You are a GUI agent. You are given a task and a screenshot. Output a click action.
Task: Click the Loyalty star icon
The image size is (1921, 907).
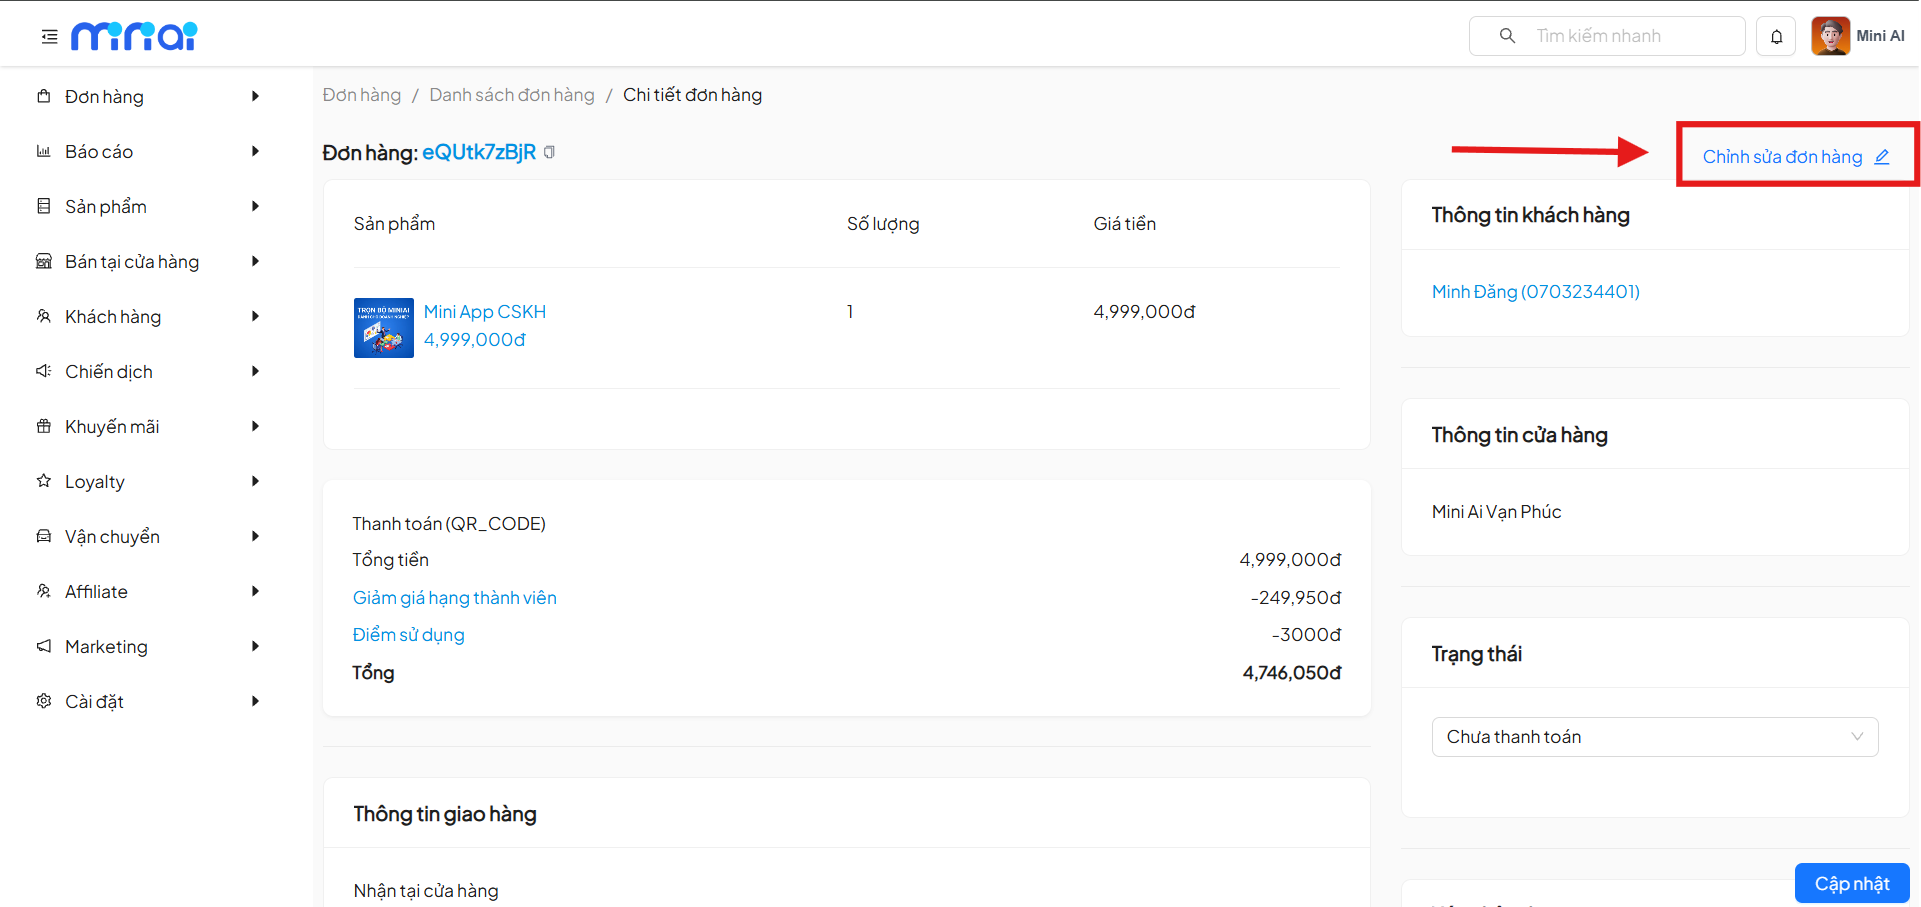[x=44, y=481]
